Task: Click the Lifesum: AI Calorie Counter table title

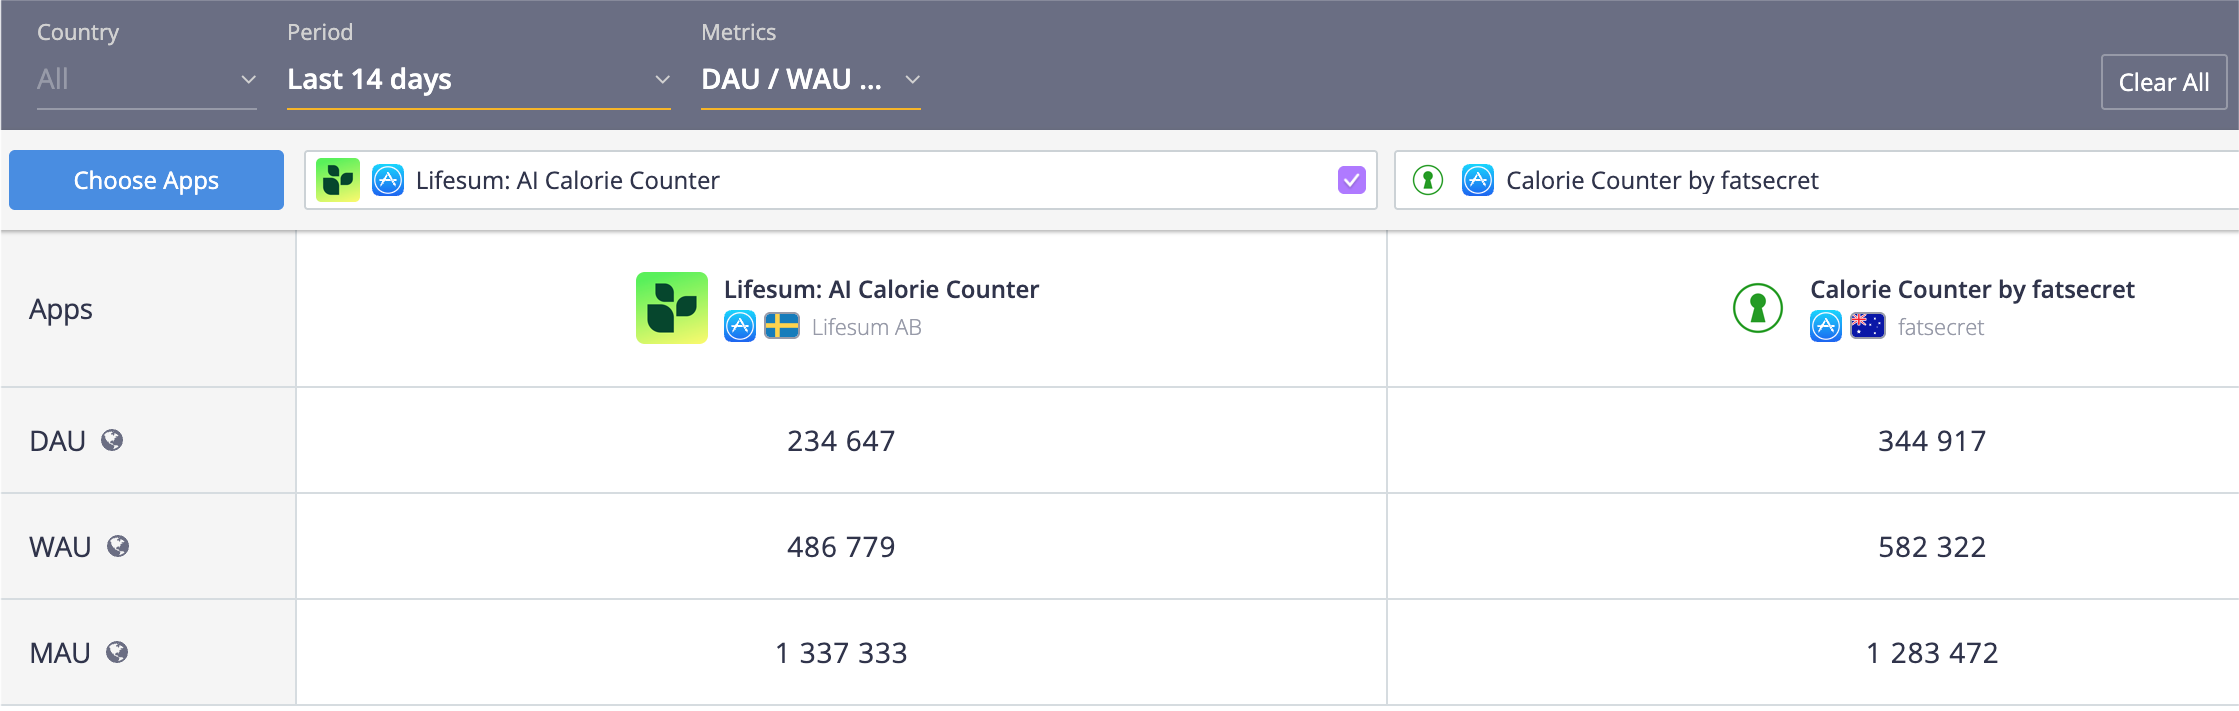Action: [881, 289]
